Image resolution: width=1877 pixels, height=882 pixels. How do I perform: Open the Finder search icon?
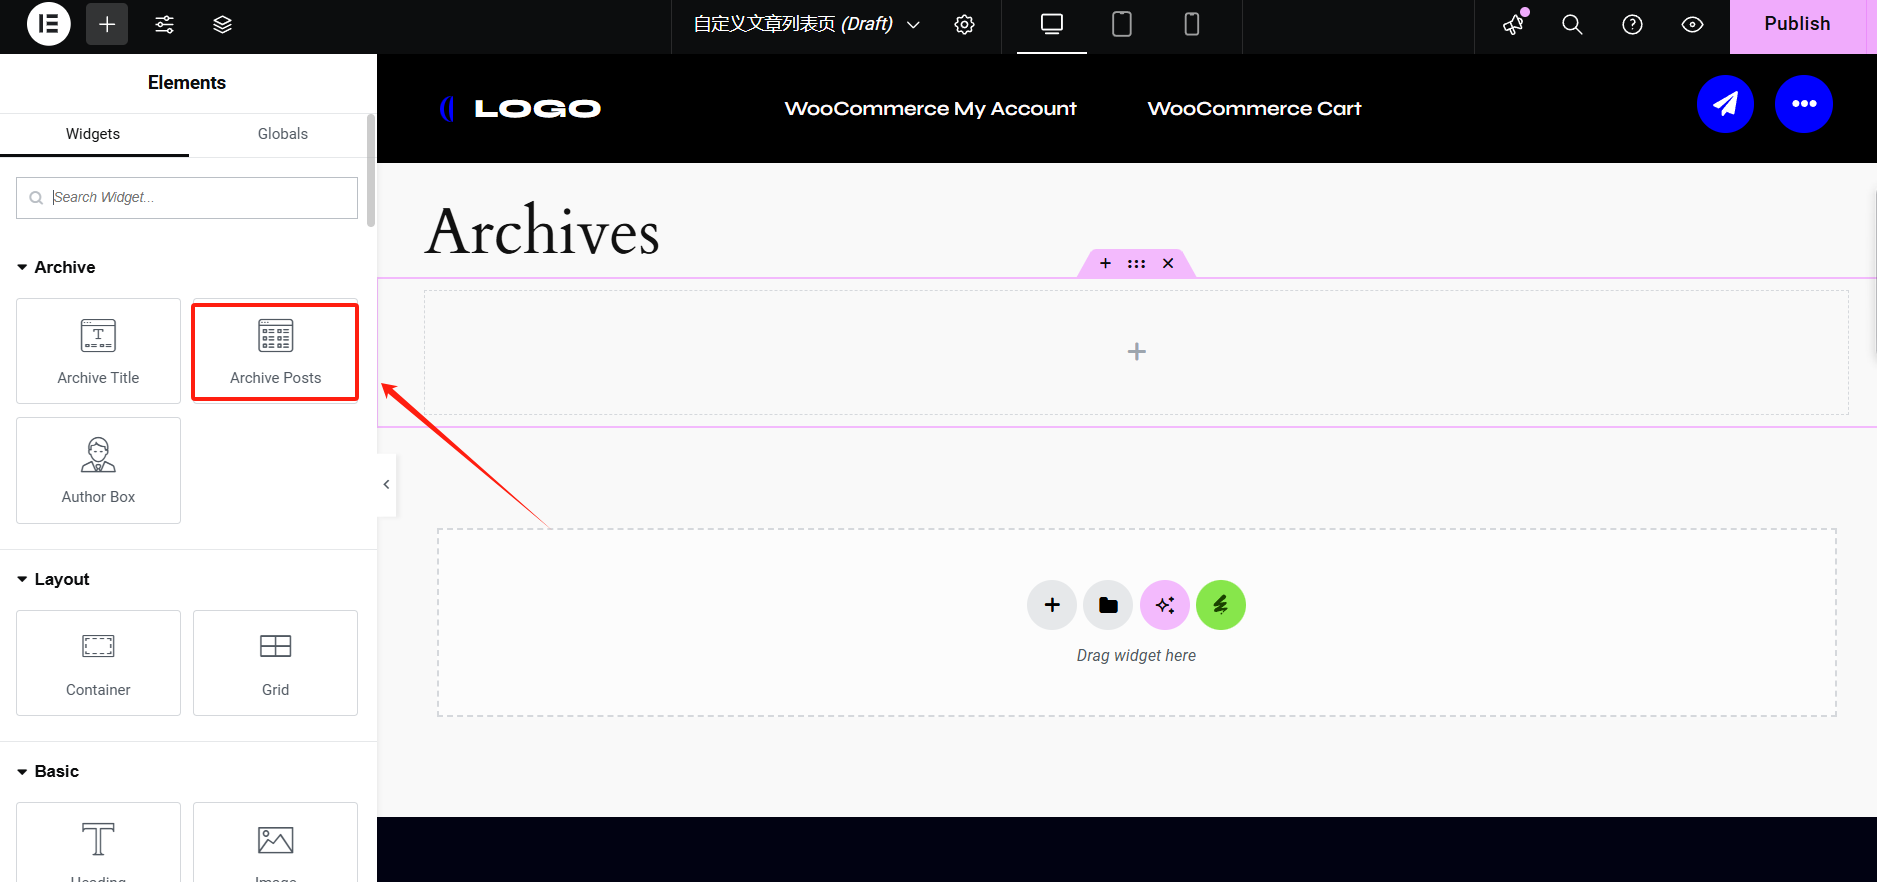point(1572,24)
